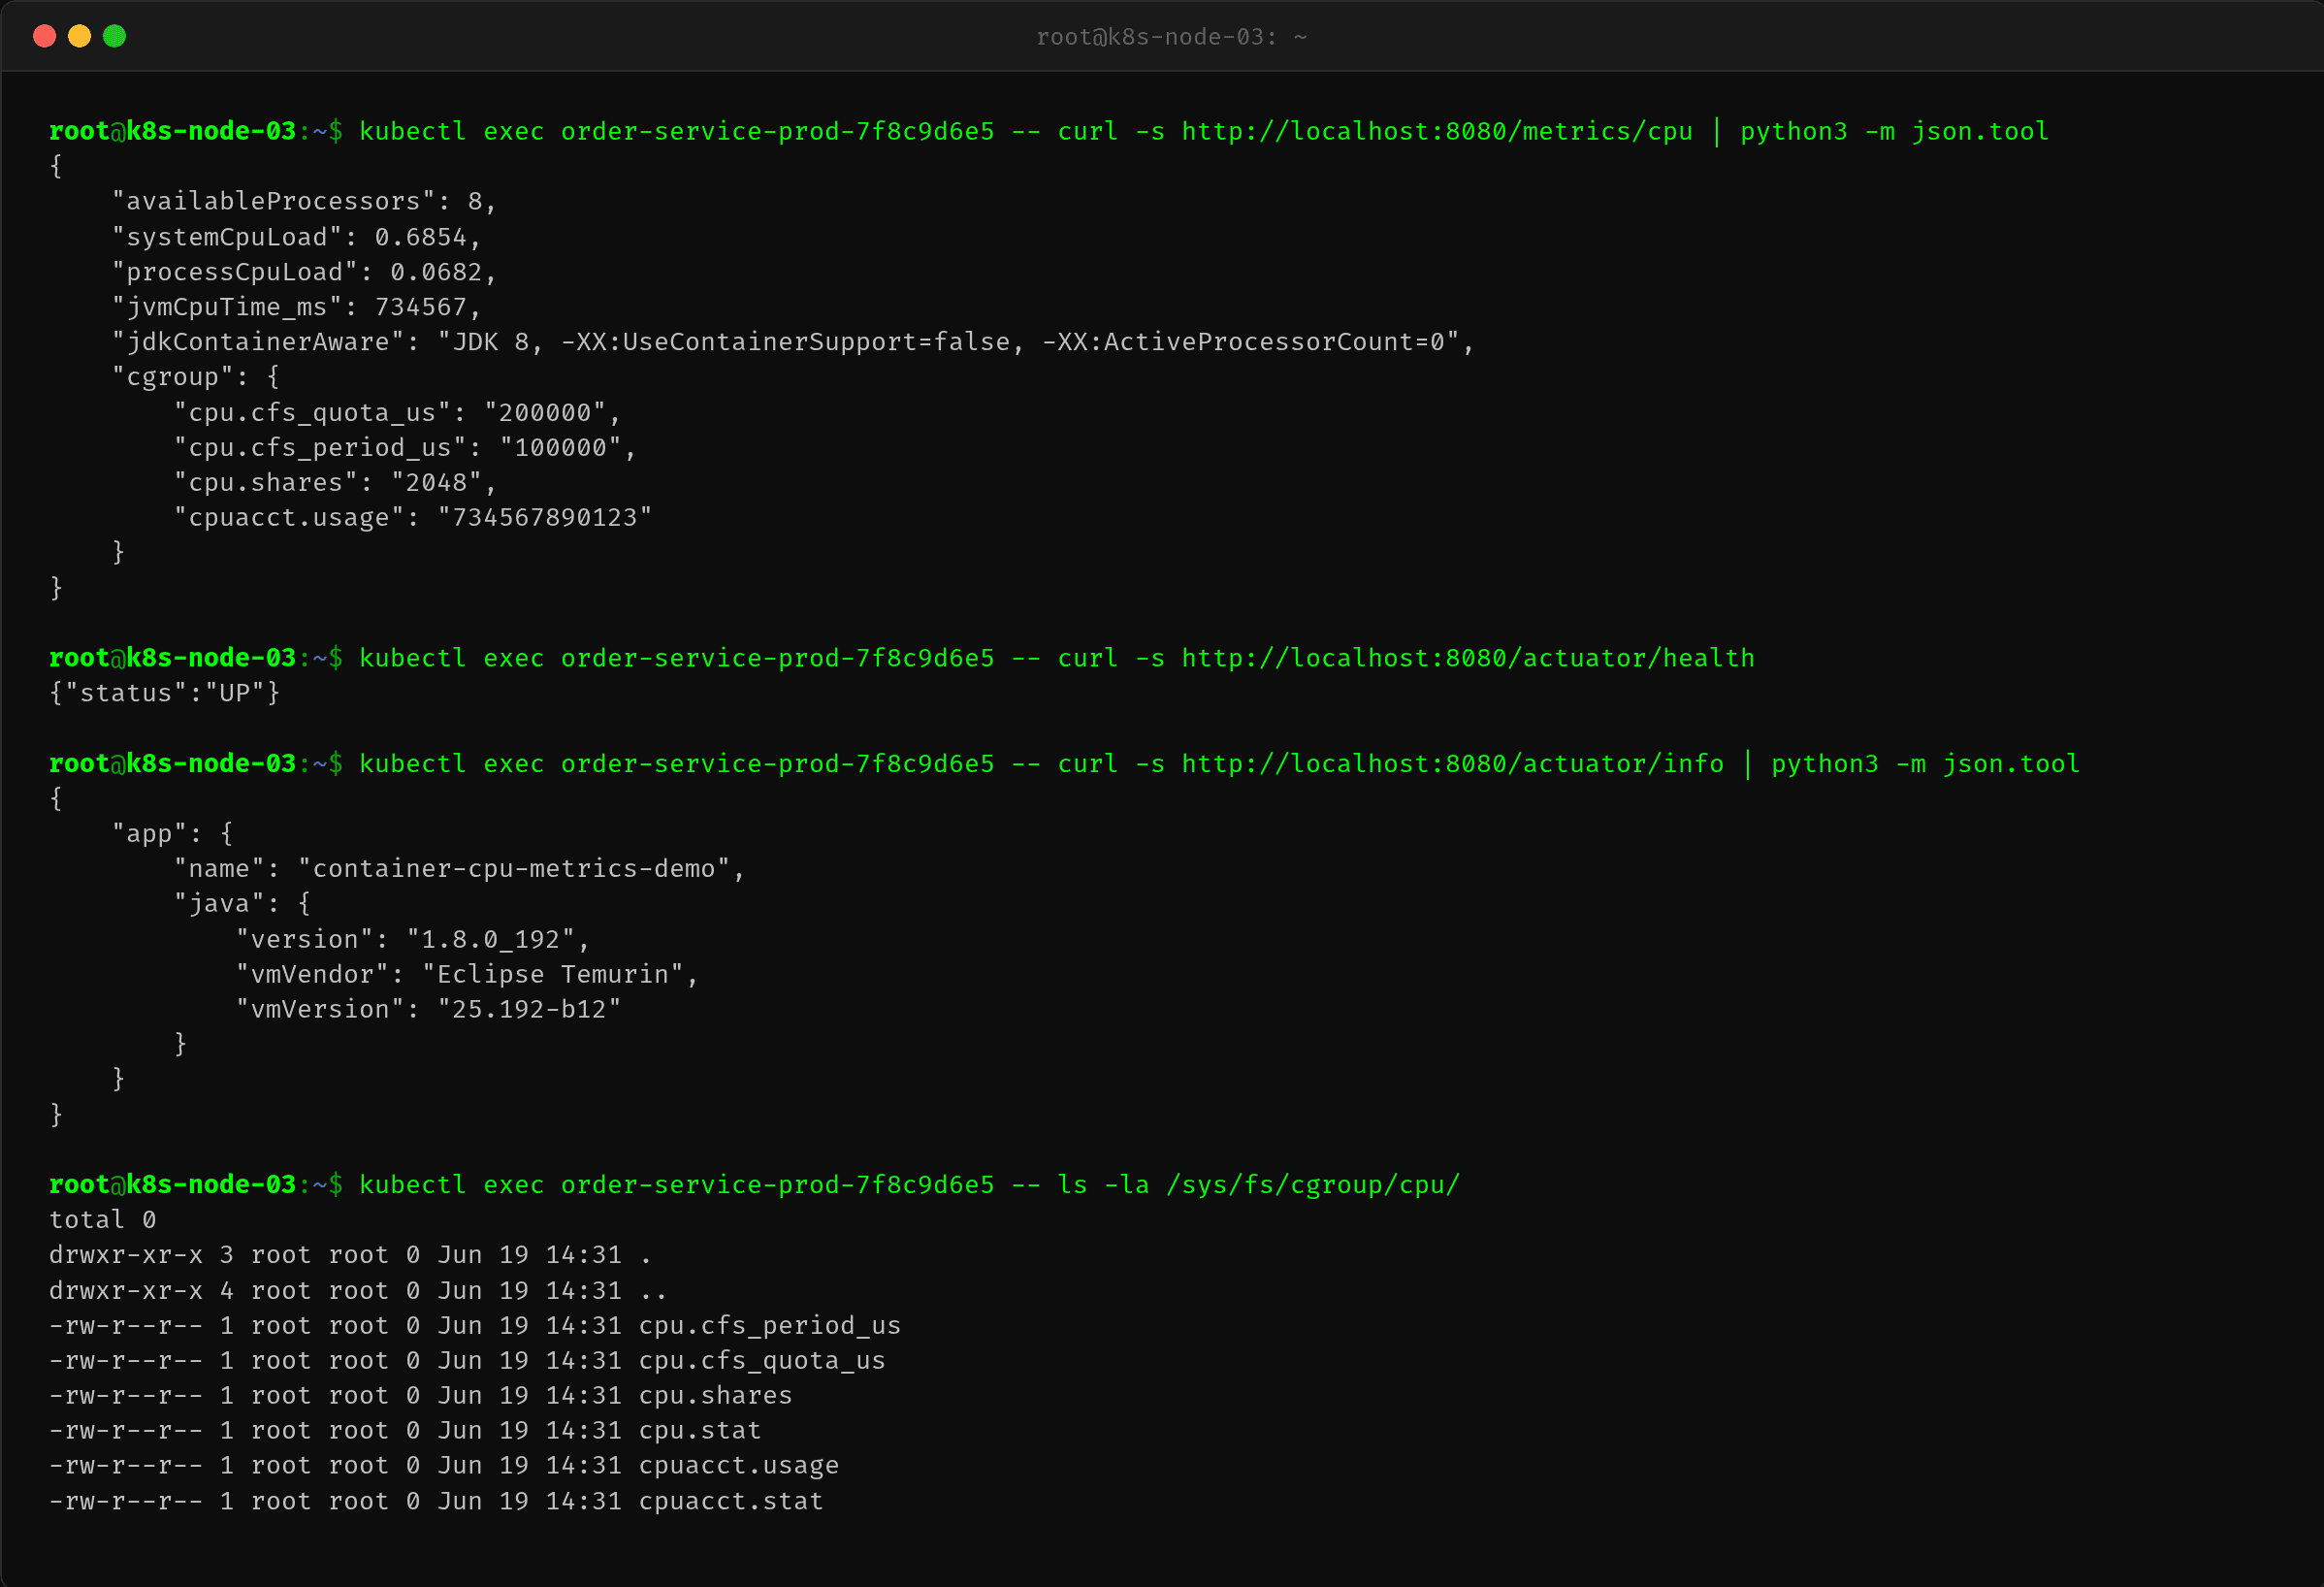Click the green maximize window button
This screenshot has width=2324, height=1587.
pos(115,37)
